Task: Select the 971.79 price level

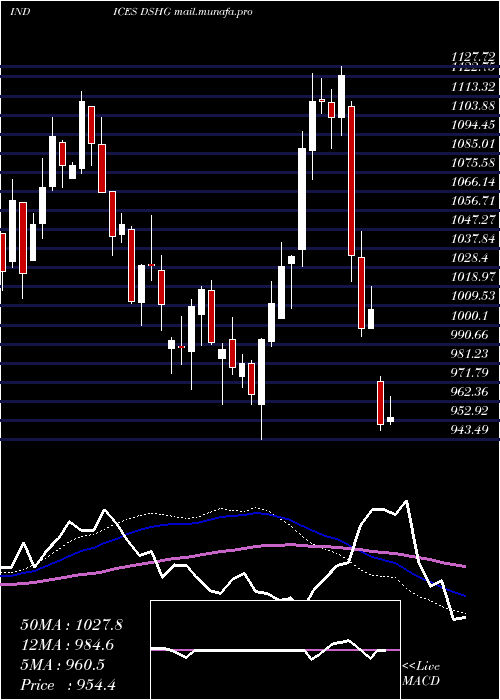Action: pos(470,372)
